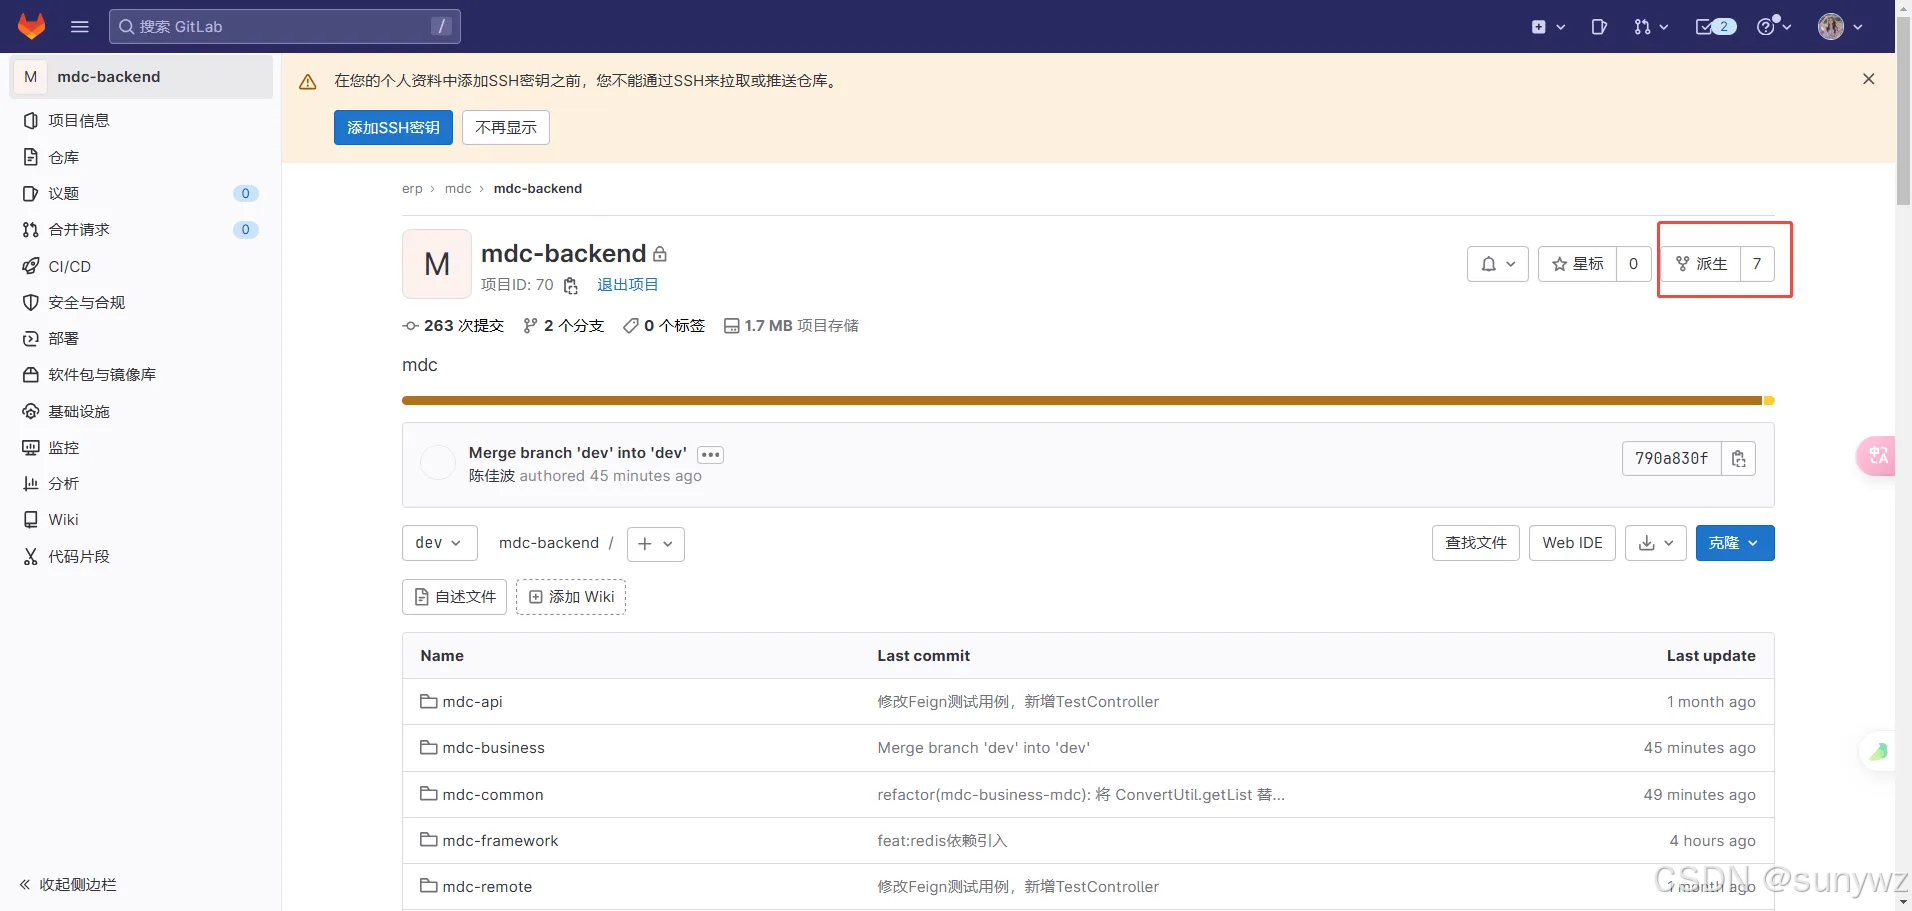Viewport: 1912px width, 911px height.
Task: Expand commit message with ellipsis button
Action: (711, 455)
